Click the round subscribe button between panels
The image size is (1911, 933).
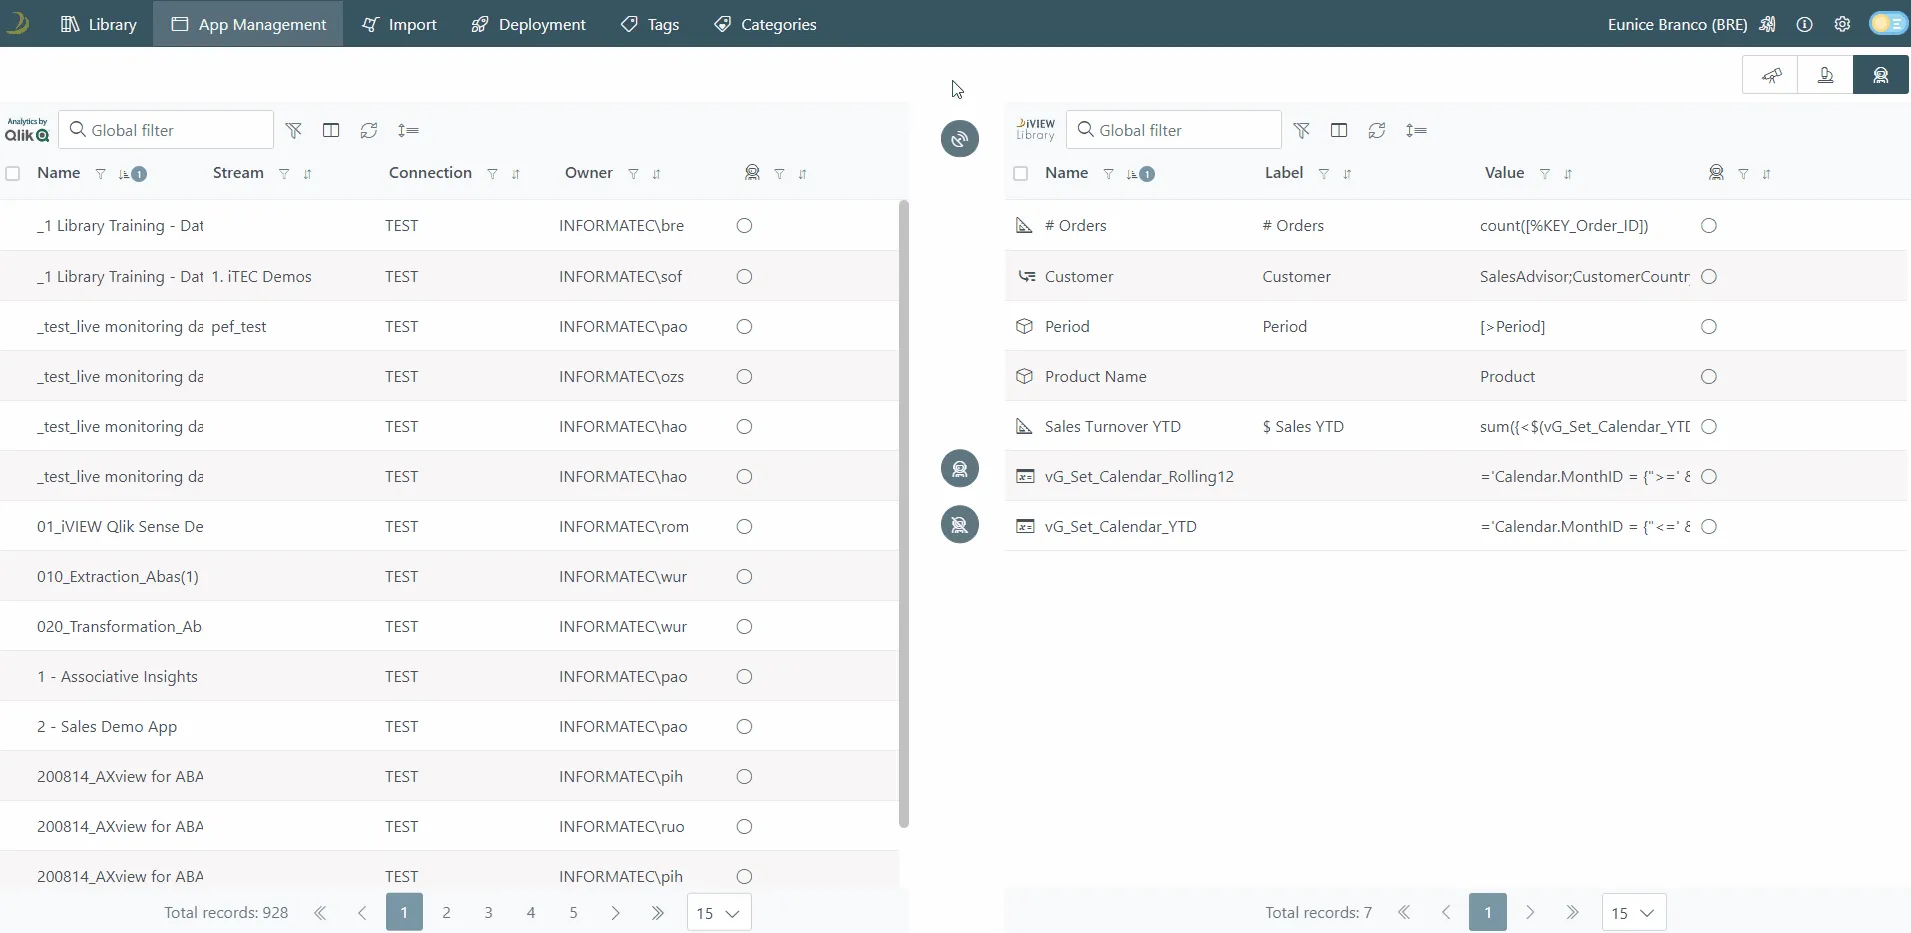(959, 468)
